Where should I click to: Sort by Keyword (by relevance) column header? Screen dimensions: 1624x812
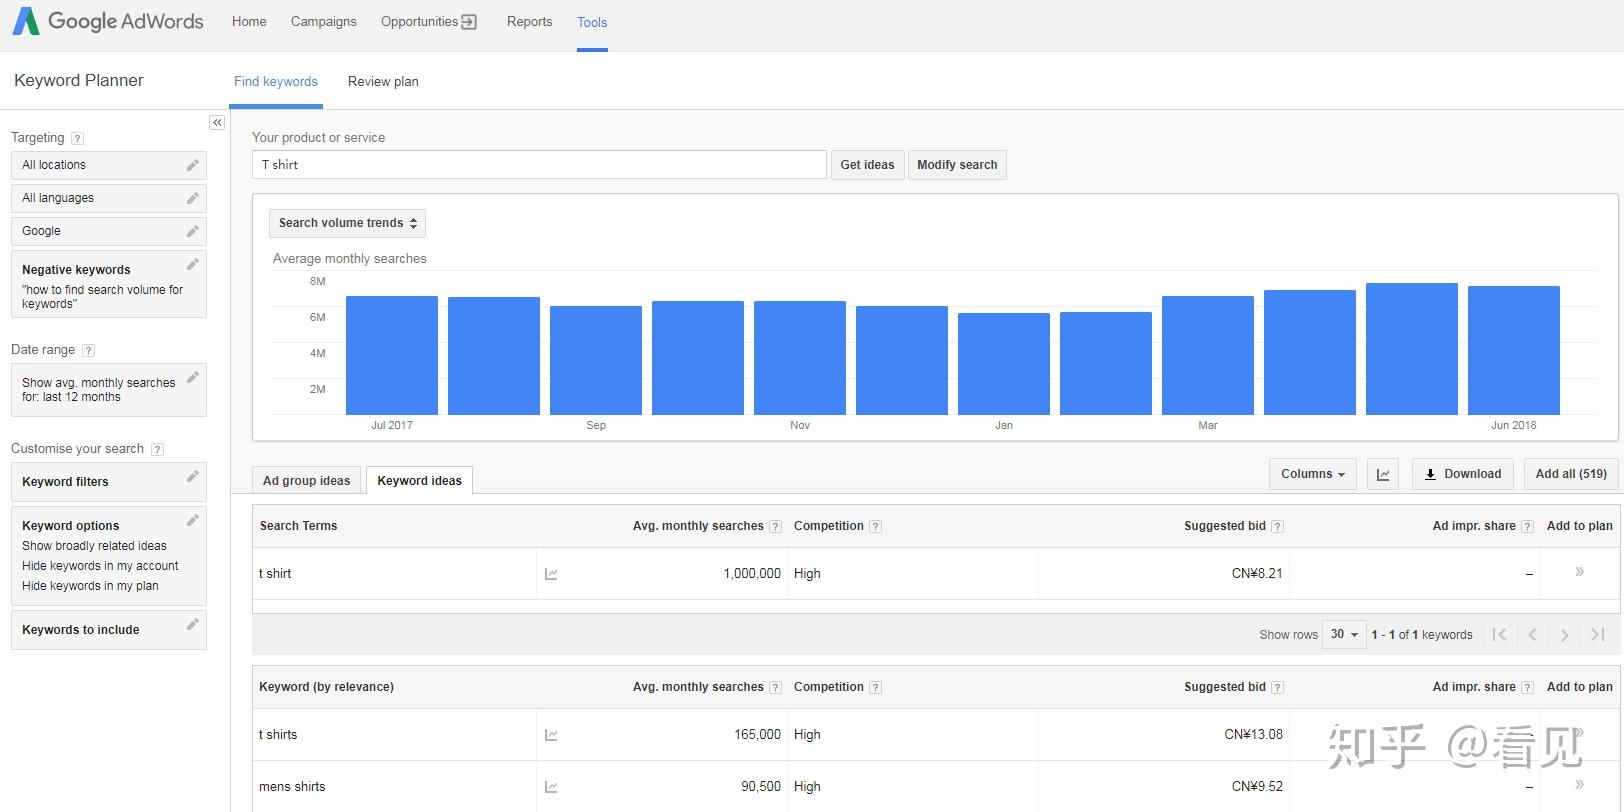tap(326, 687)
